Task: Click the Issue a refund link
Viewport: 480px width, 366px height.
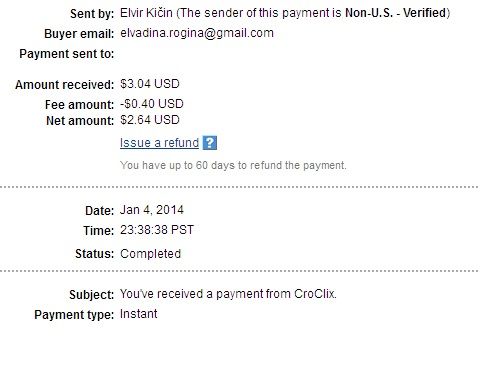Action: click(x=159, y=143)
